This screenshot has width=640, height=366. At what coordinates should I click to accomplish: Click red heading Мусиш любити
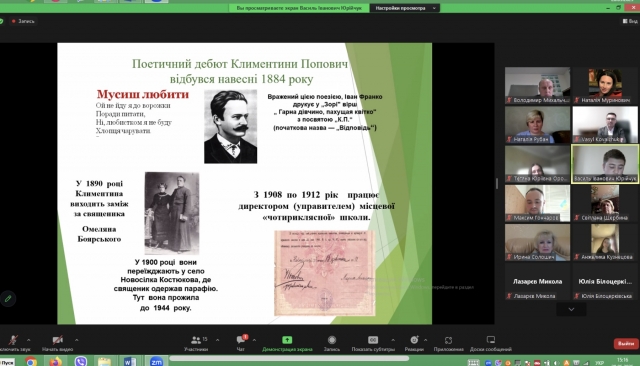(x=143, y=94)
